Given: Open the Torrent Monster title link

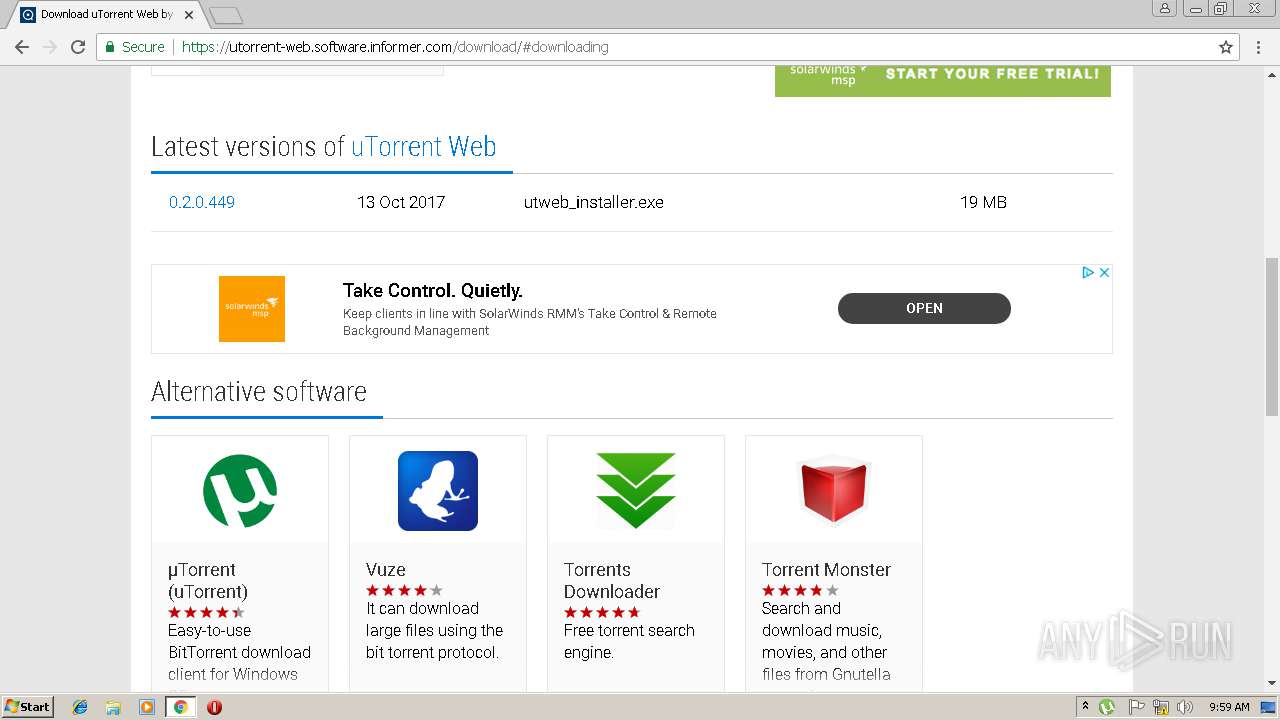Looking at the screenshot, I should [x=826, y=570].
